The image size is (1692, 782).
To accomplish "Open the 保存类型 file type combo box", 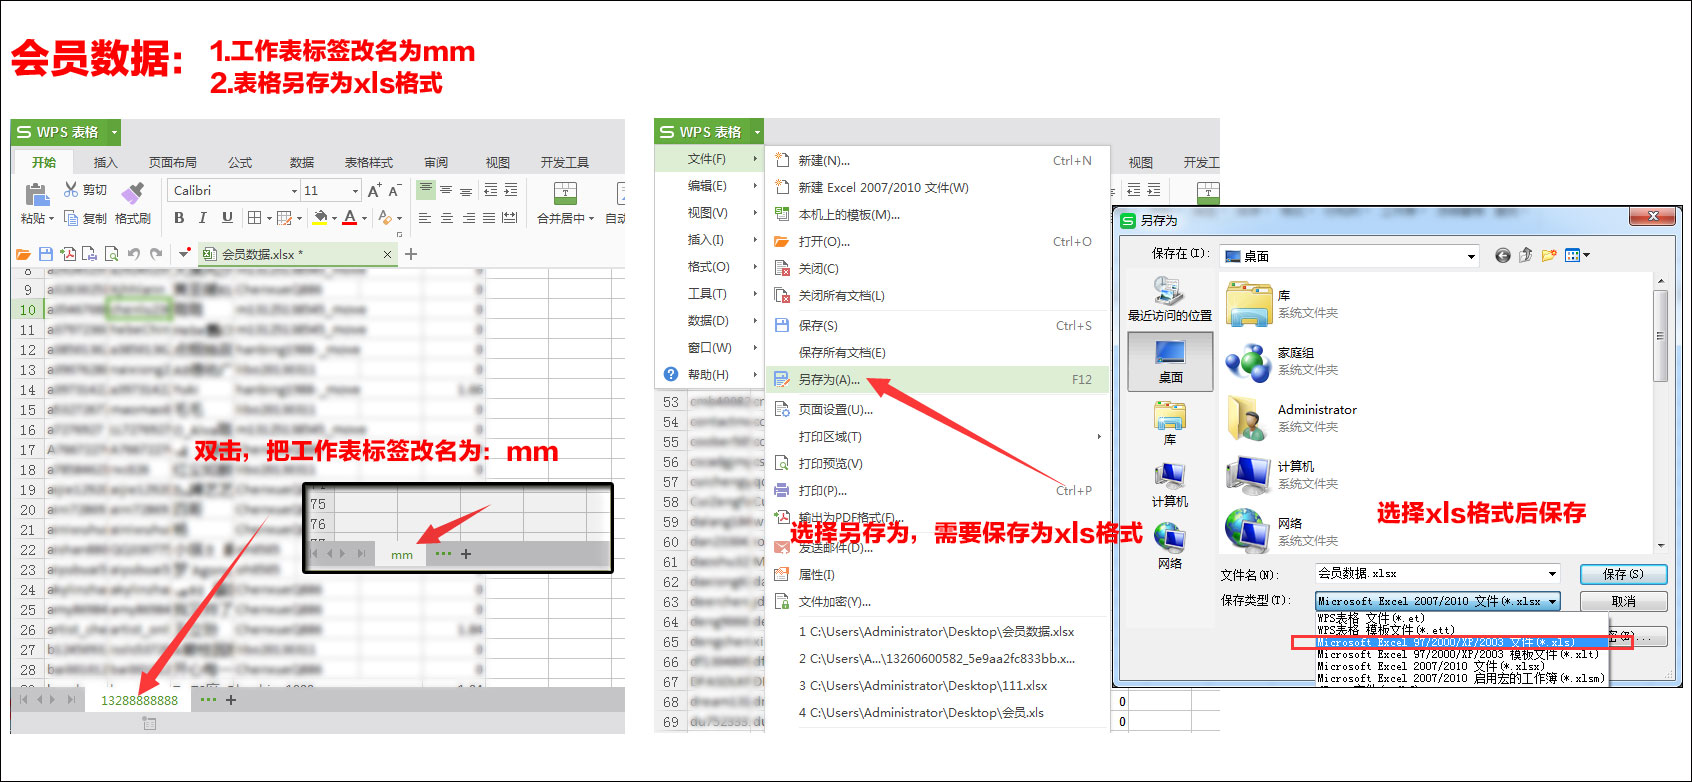I will [1438, 601].
